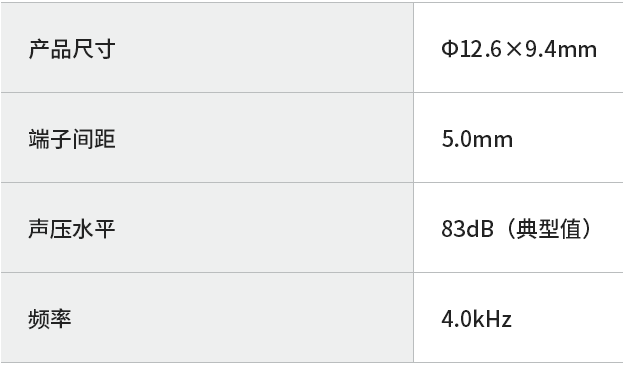Select the 4.0kHz frequency value
Image resolution: width=623 pixels, height=365 pixels.
click(x=476, y=319)
